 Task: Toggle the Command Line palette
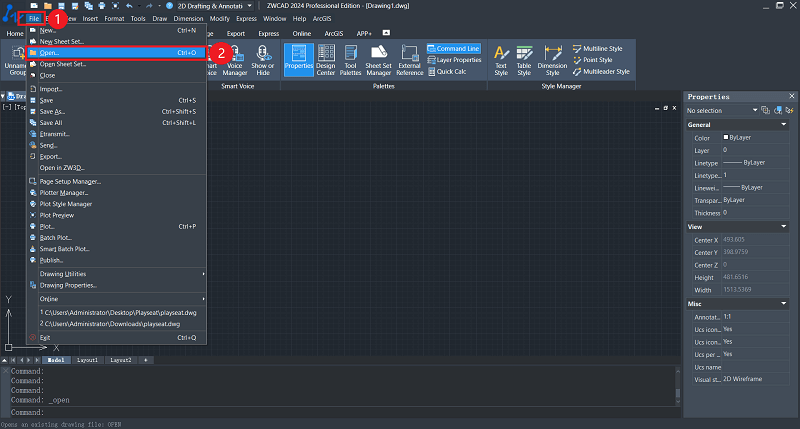453,48
